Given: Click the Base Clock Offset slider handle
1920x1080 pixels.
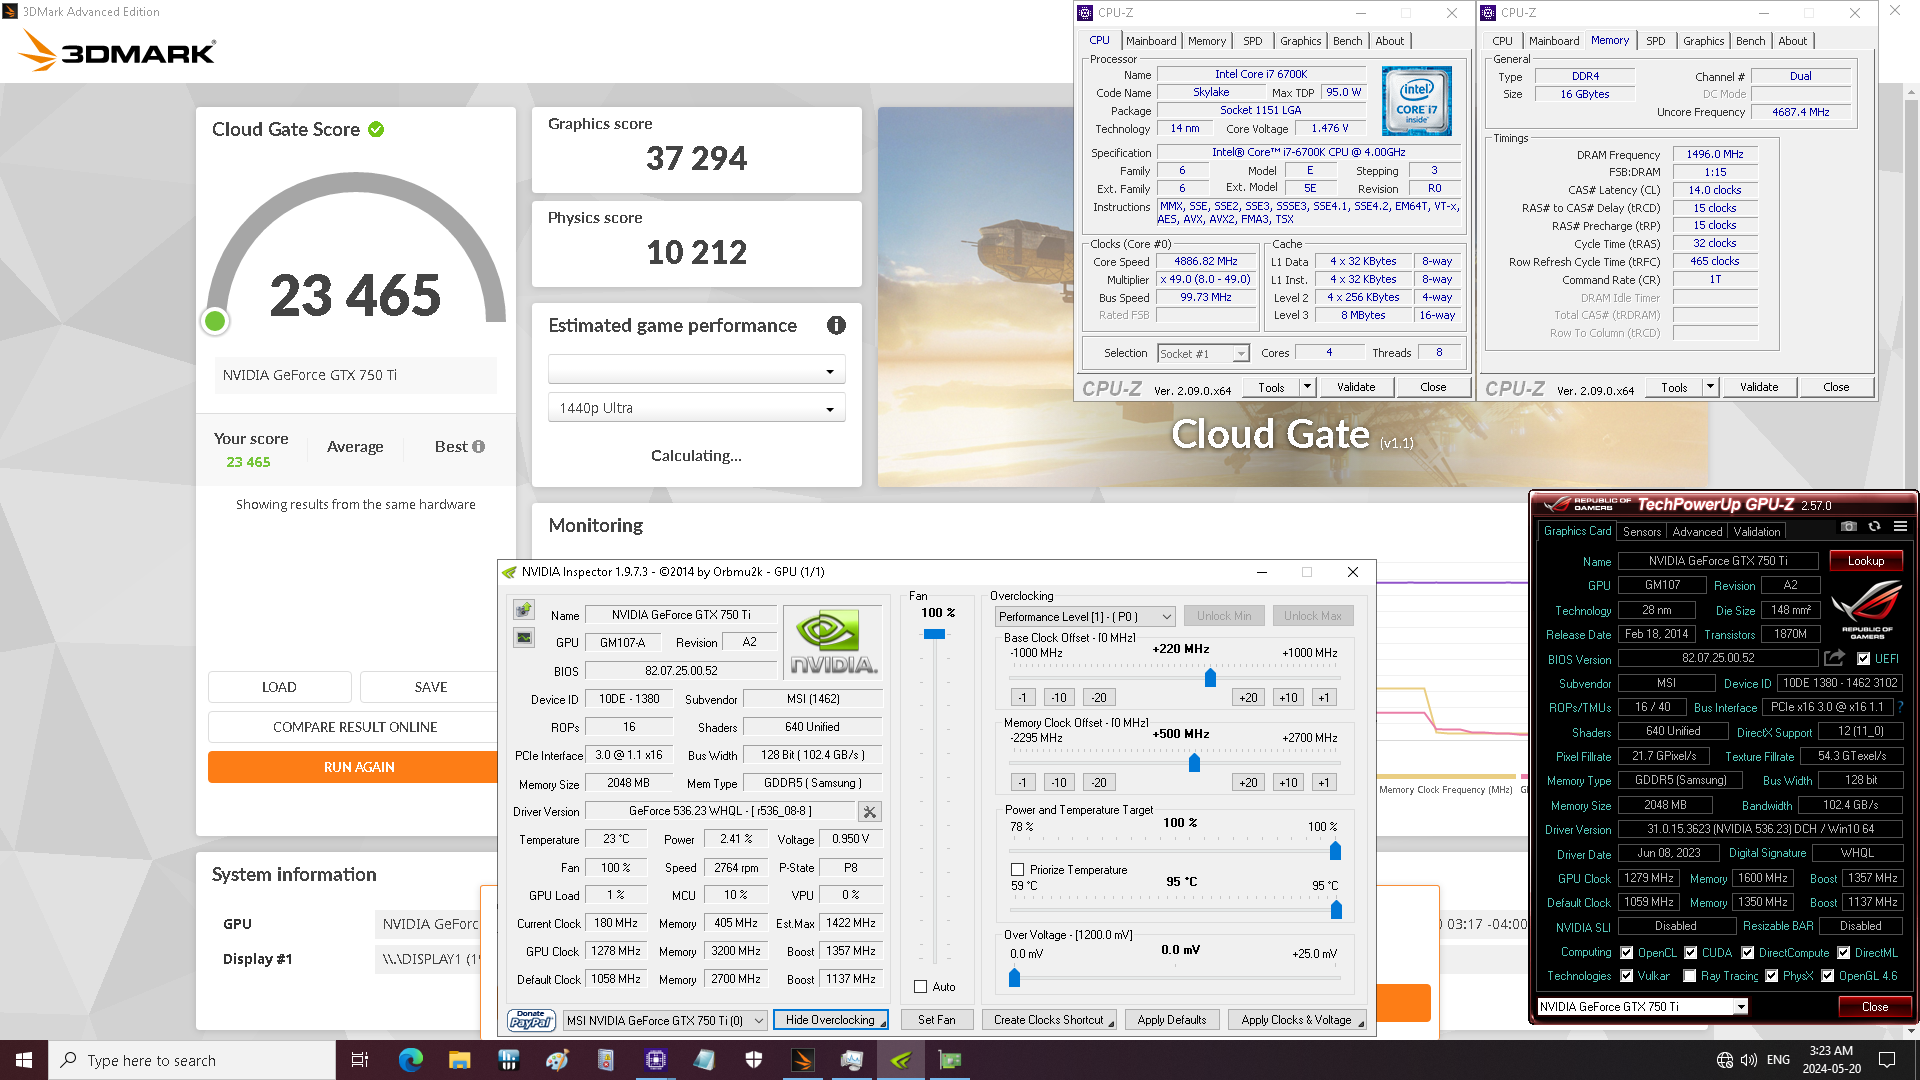Looking at the screenshot, I should click(1210, 678).
